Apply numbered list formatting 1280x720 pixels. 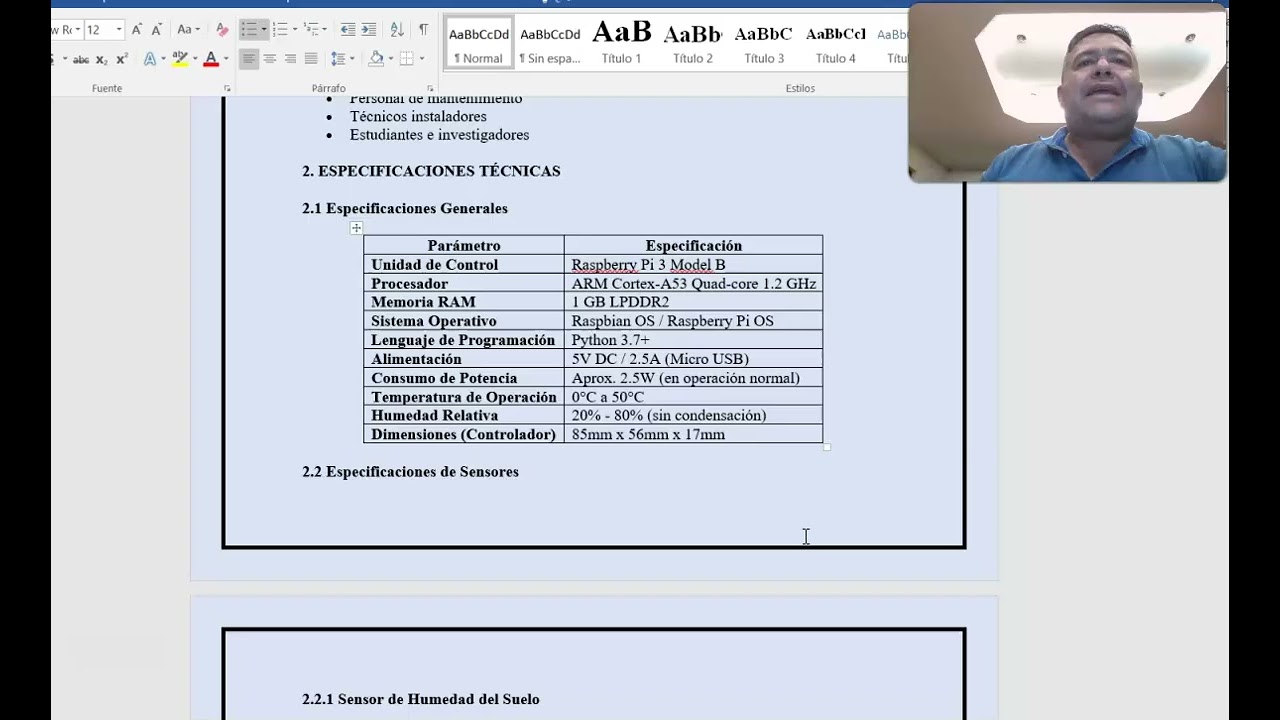click(280, 30)
